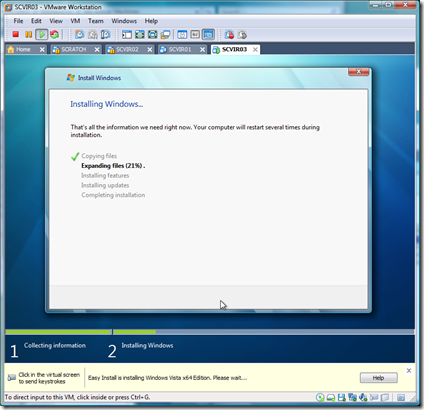The width and height of the screenshot is (424, 410).
Task: Click the Summary view toolbar icon
Action: (182, 34)
